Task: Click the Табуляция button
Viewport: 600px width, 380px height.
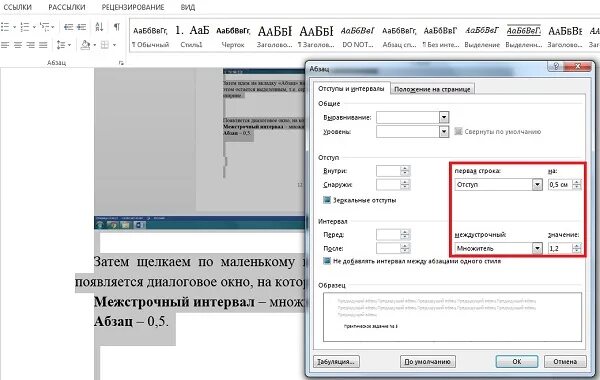Action: click(x=336, y=361)
